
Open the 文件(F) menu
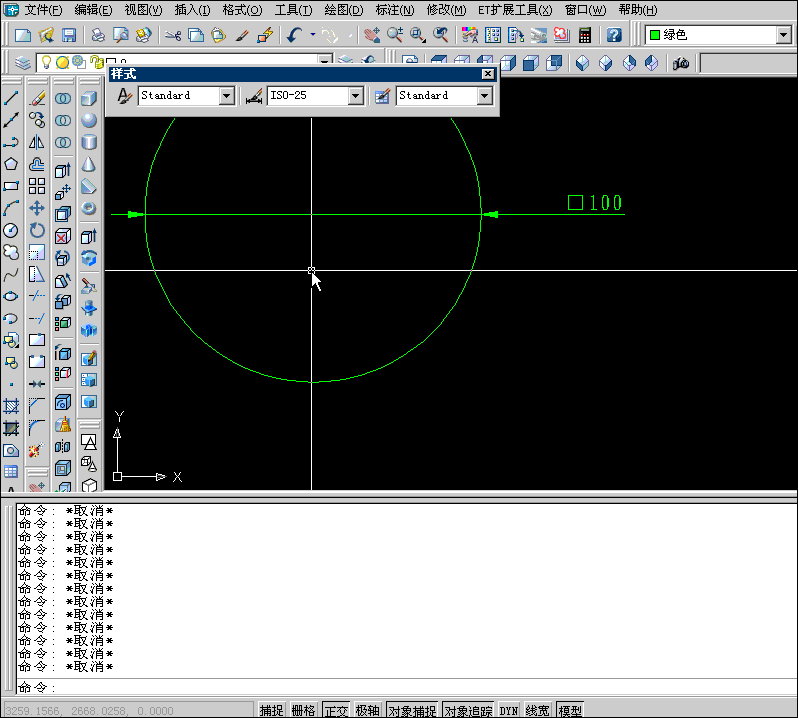tap(43, 10)
